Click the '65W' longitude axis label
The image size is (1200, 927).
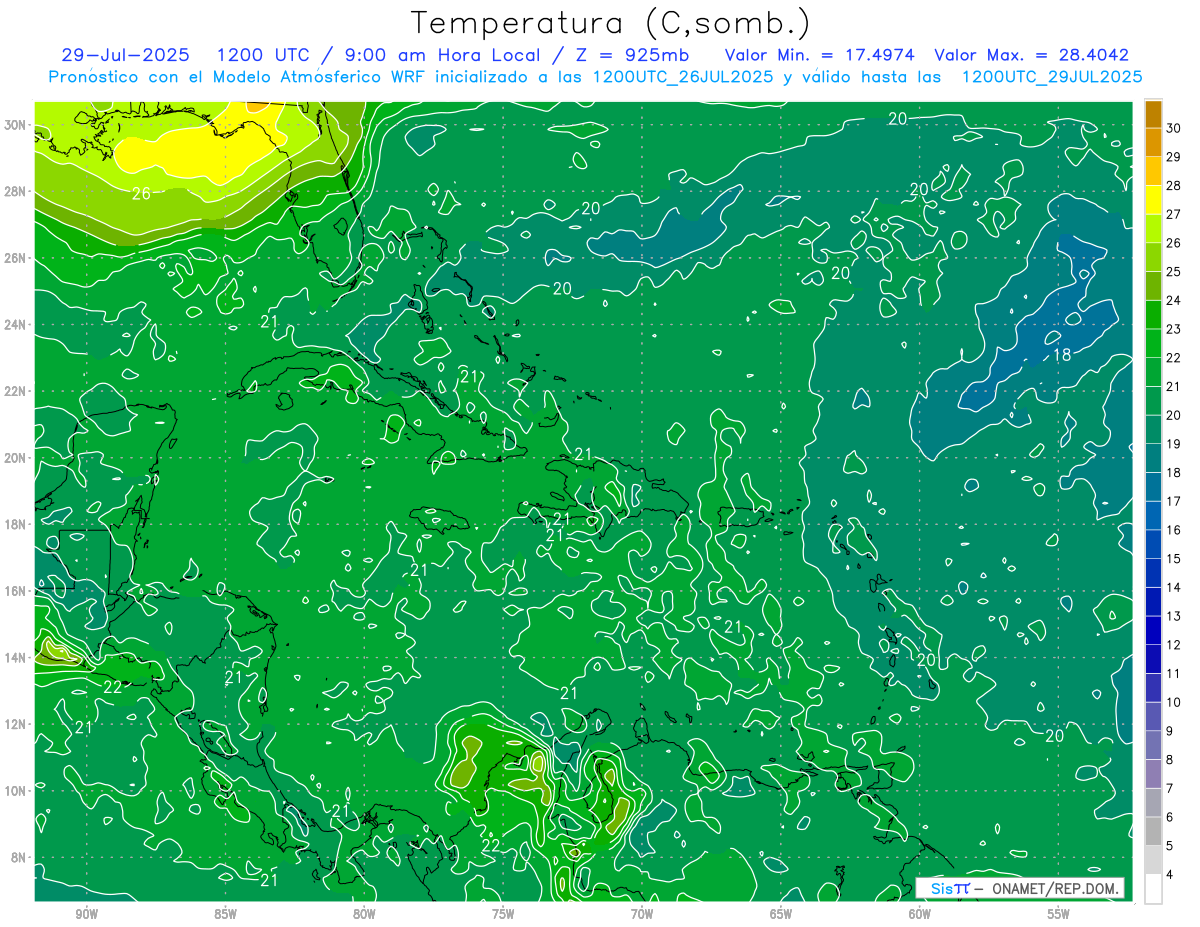tap(781, 914)
